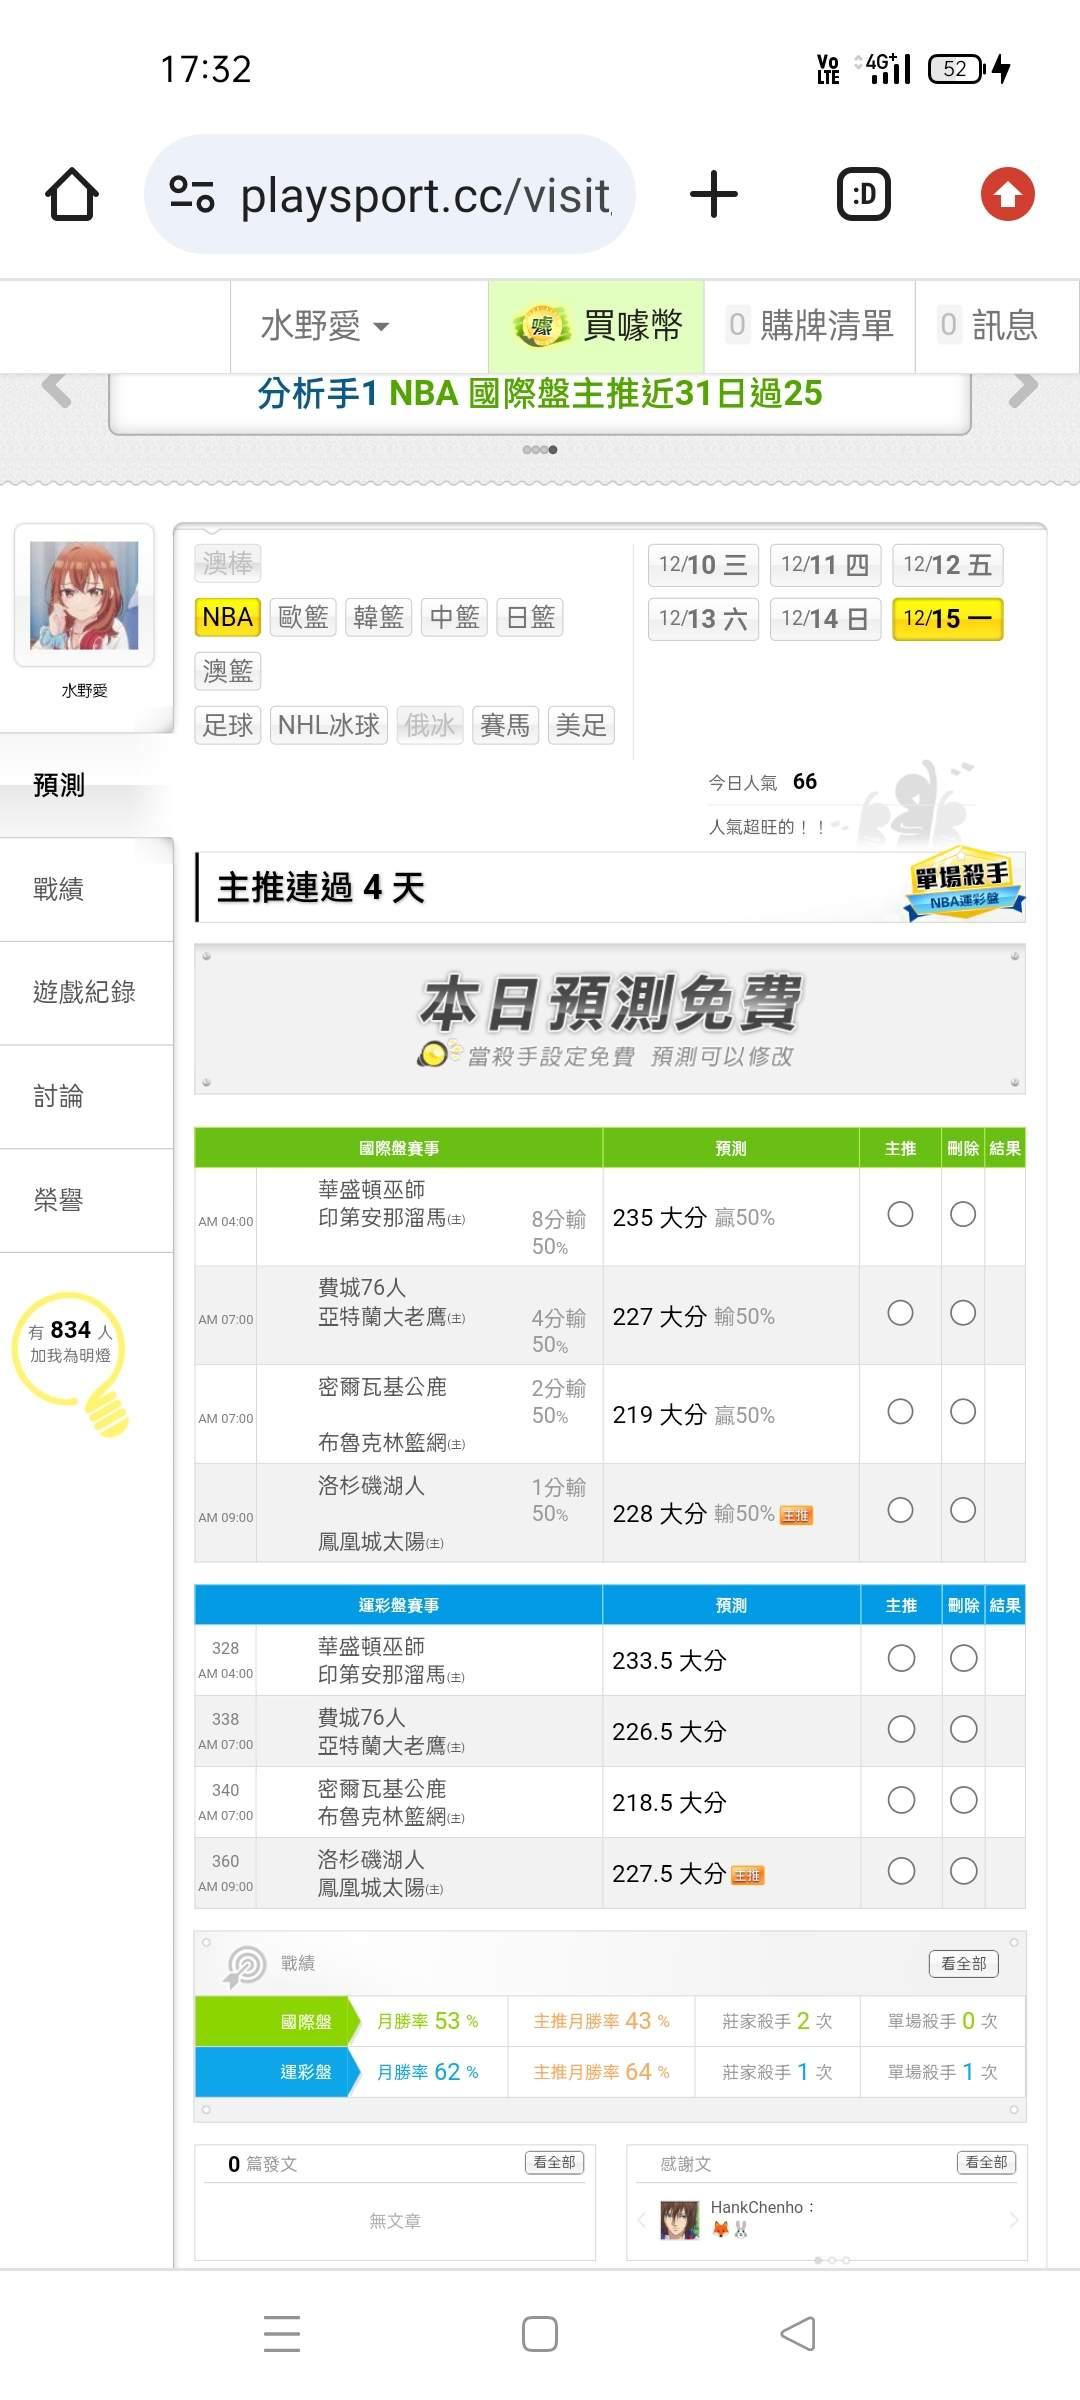Image resolution: width=1080 pixels, height=2400 pixels.
Task: Open the 訊息 menu item
Action: [x=997, y=326]
